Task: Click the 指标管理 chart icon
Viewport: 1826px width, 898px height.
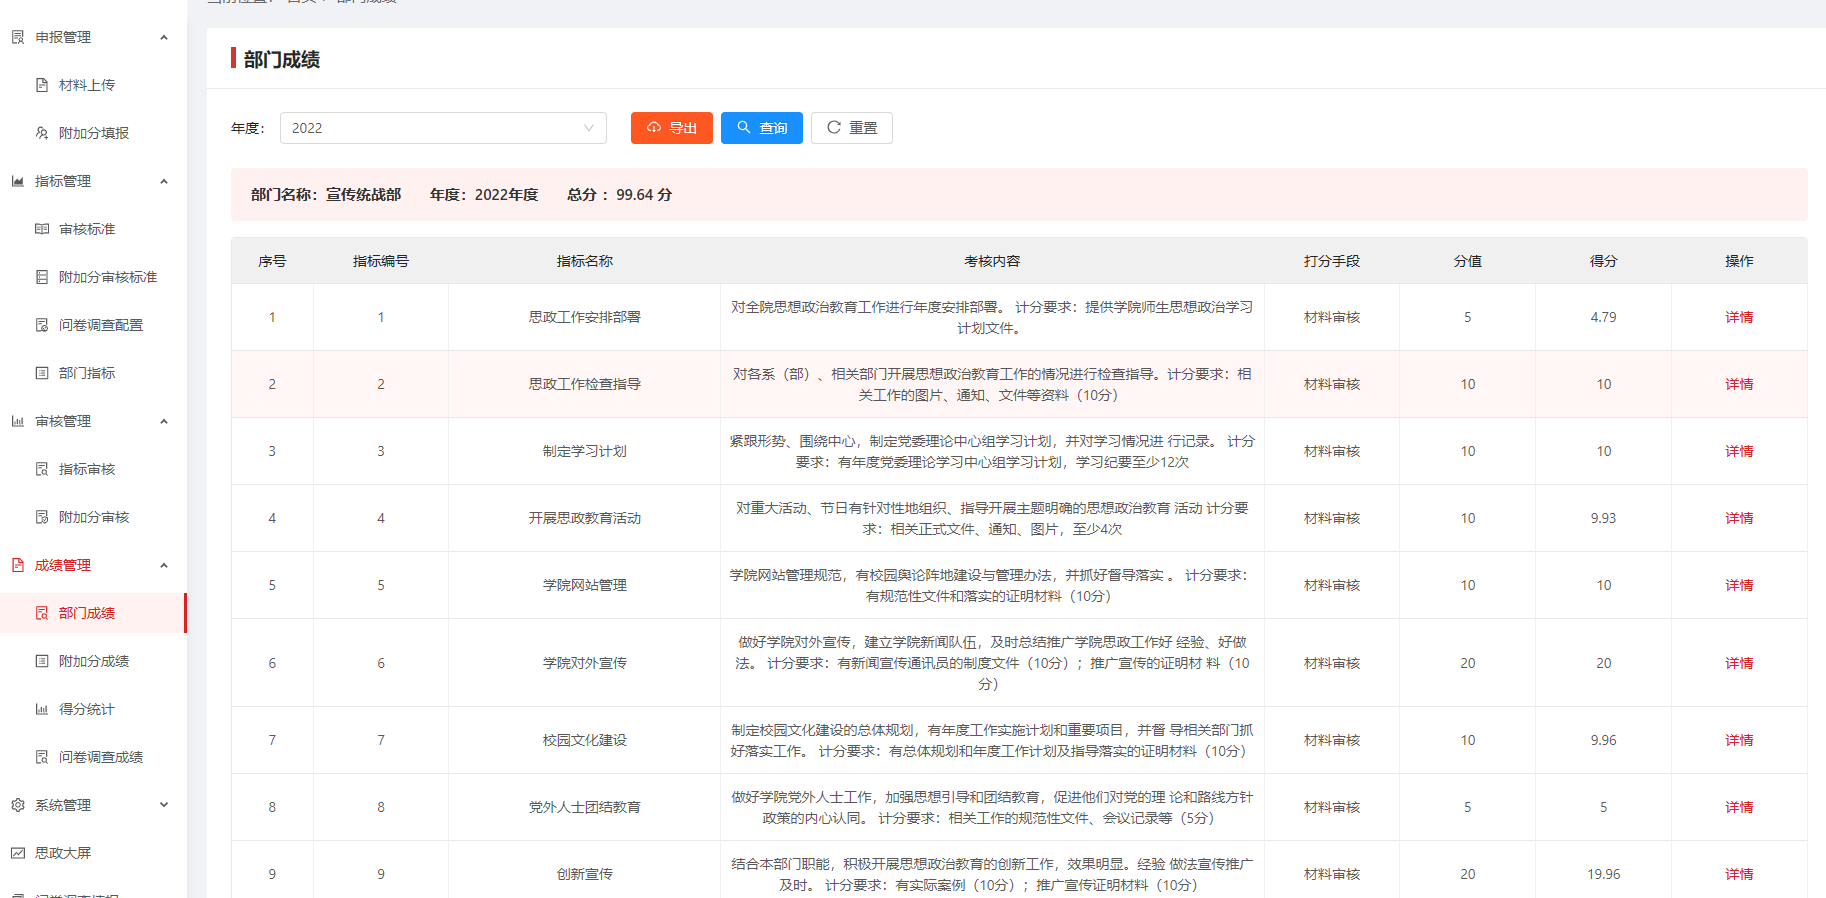Action: pyautogui.click(x=18, y=181)
